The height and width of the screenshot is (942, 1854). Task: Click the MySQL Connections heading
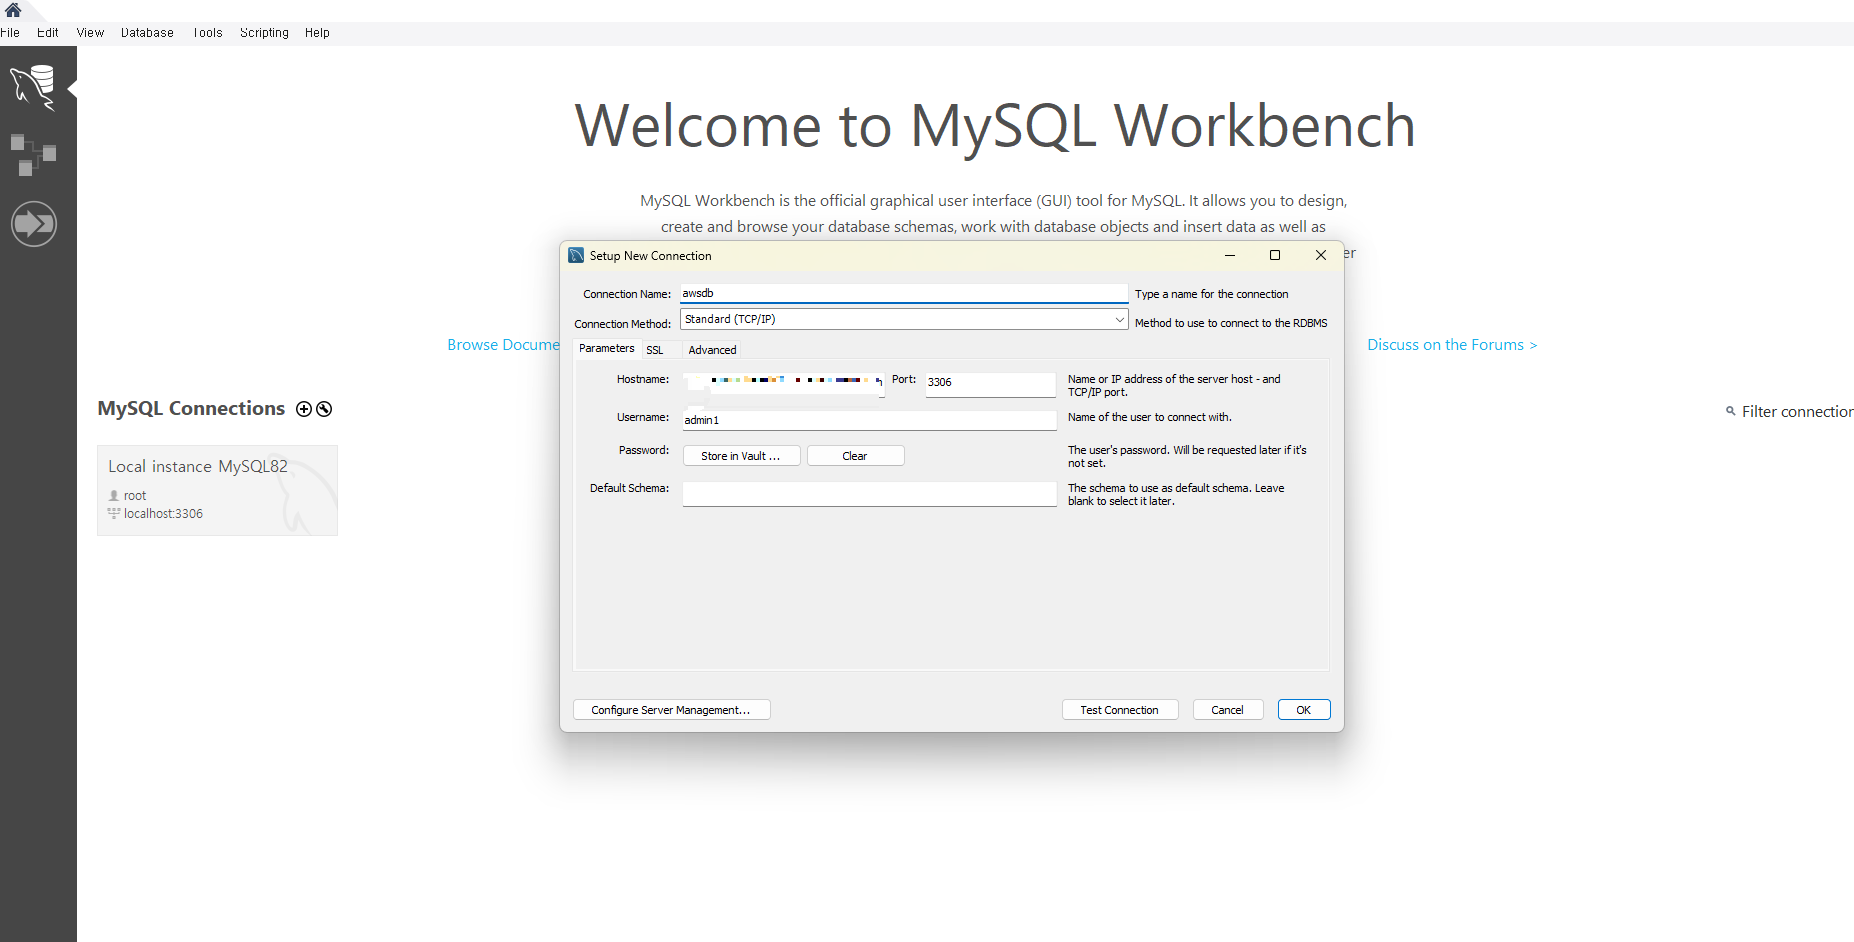pyautogui.click(x=191, y=408)
